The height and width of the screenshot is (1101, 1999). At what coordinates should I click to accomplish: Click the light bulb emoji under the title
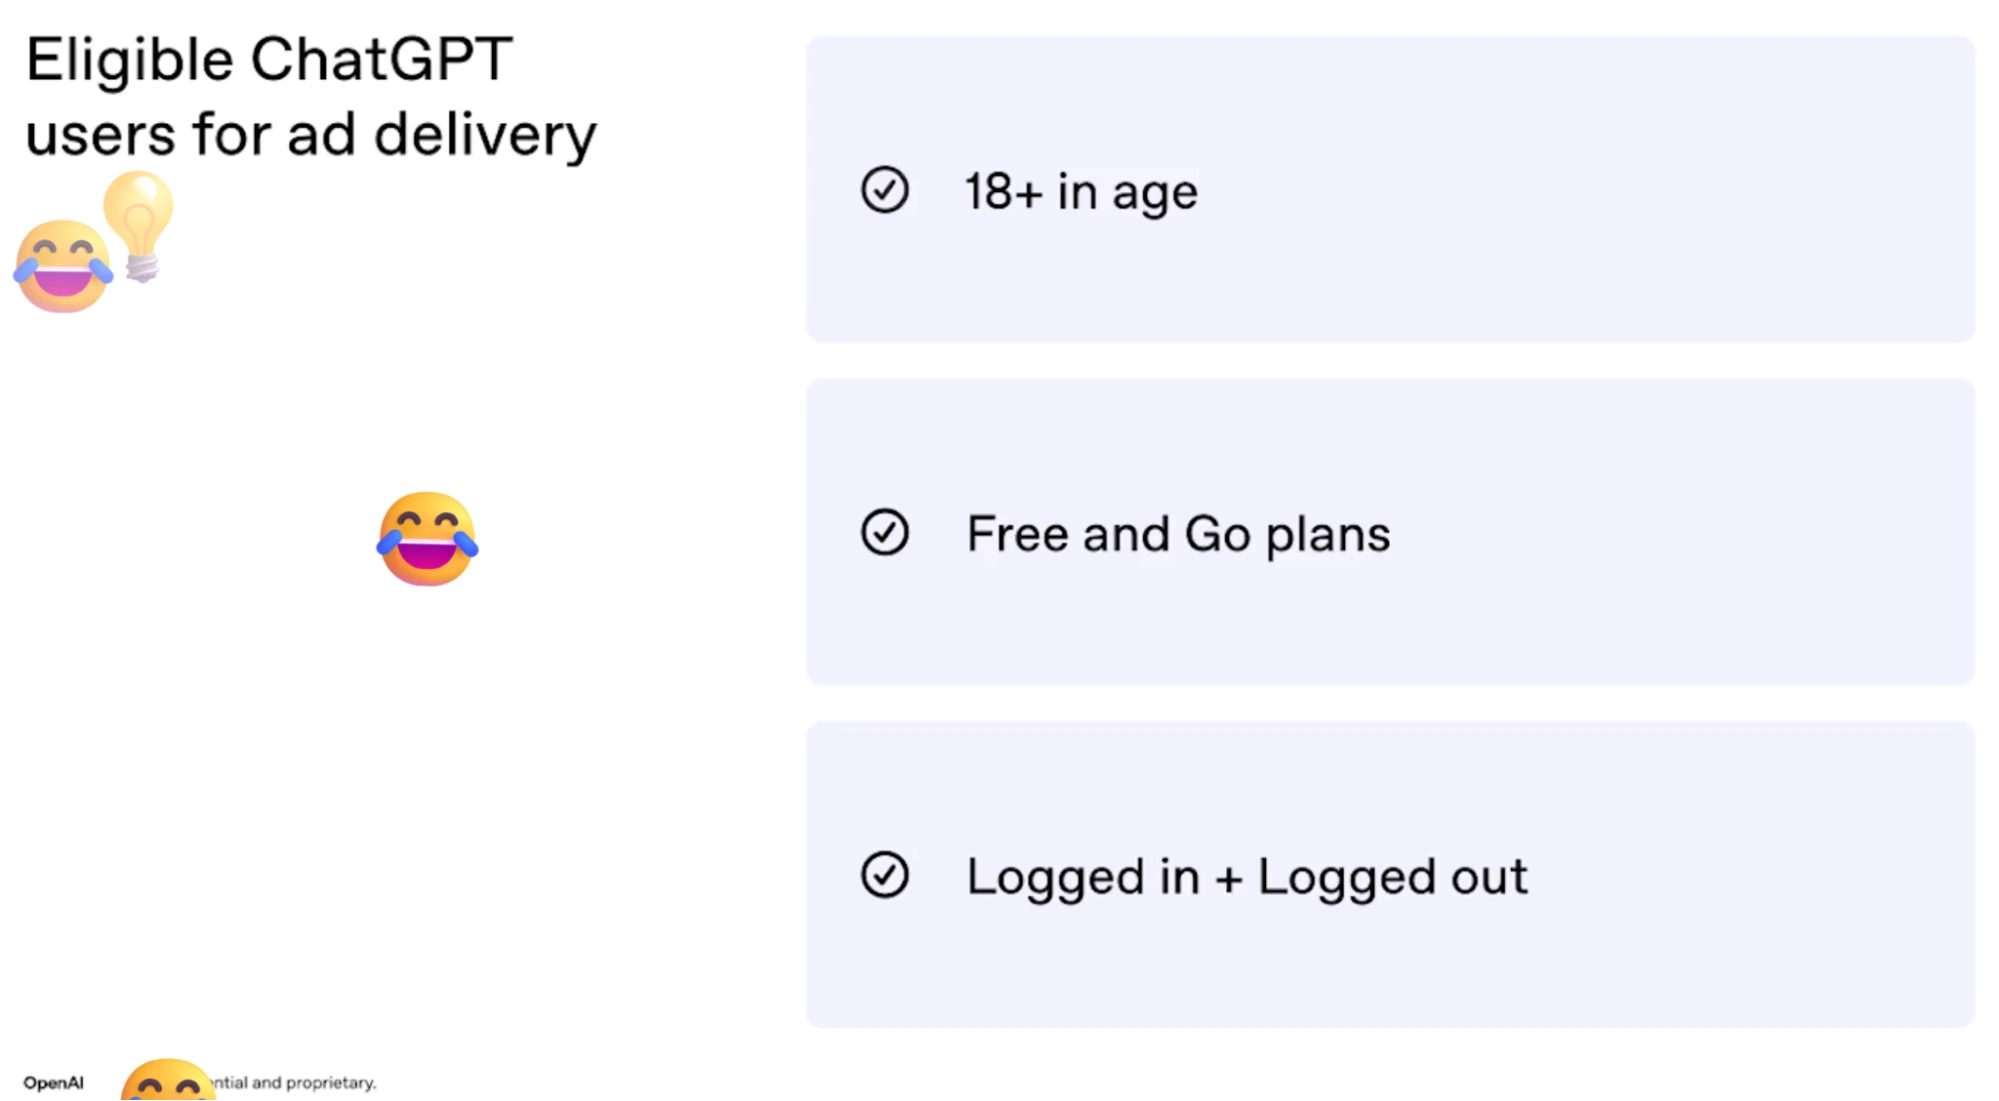point(139,227)
